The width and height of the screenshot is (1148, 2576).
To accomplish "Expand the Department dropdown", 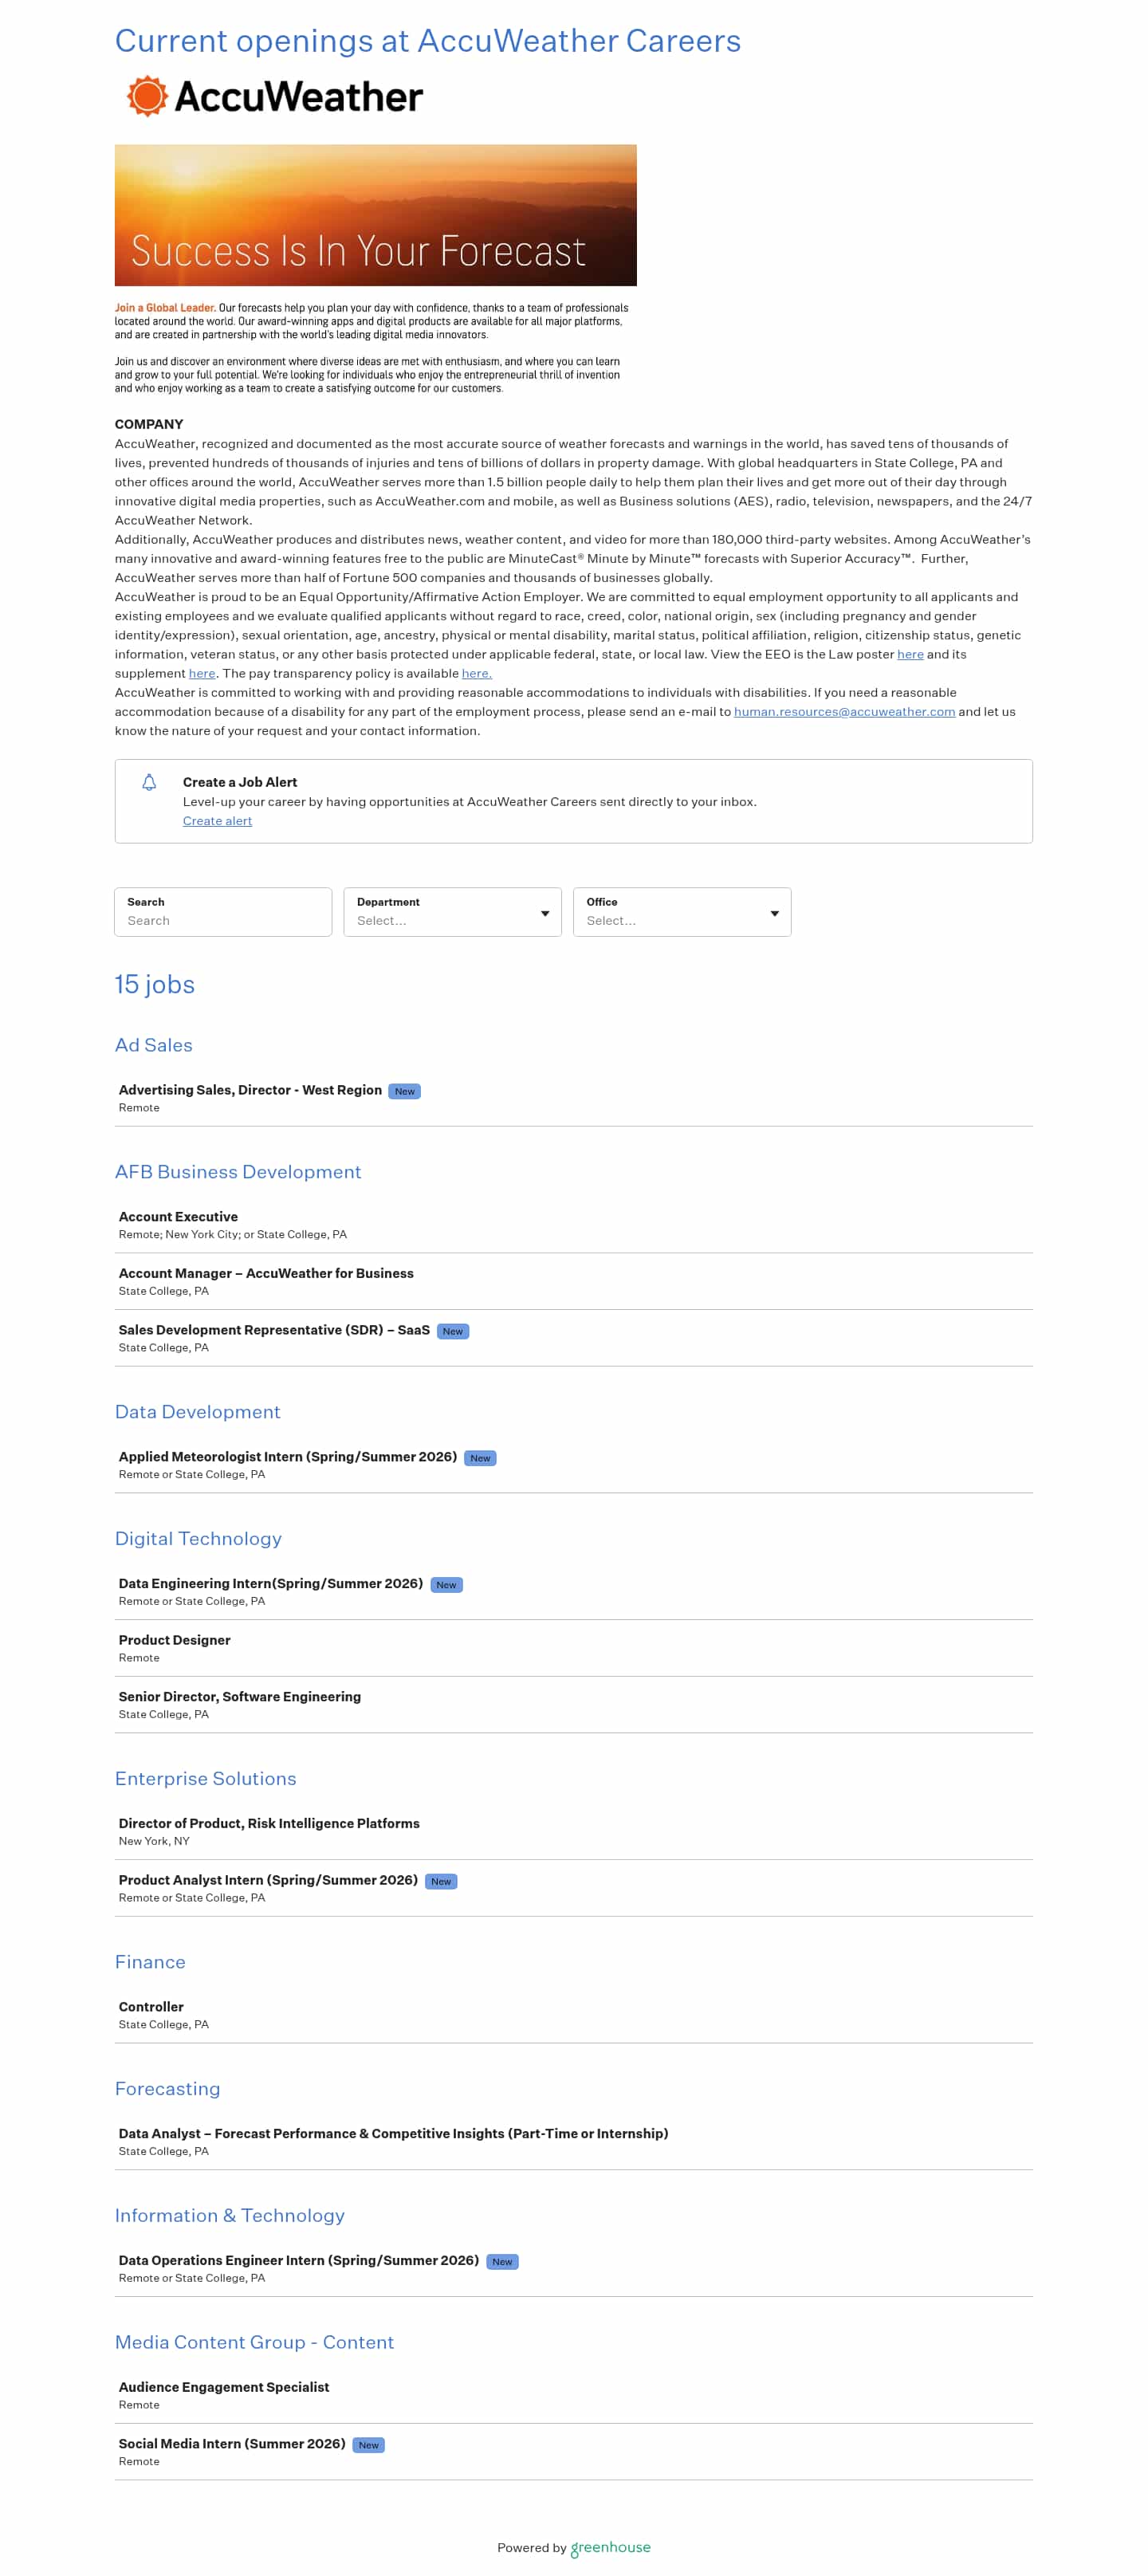I will tap(452, 912).
